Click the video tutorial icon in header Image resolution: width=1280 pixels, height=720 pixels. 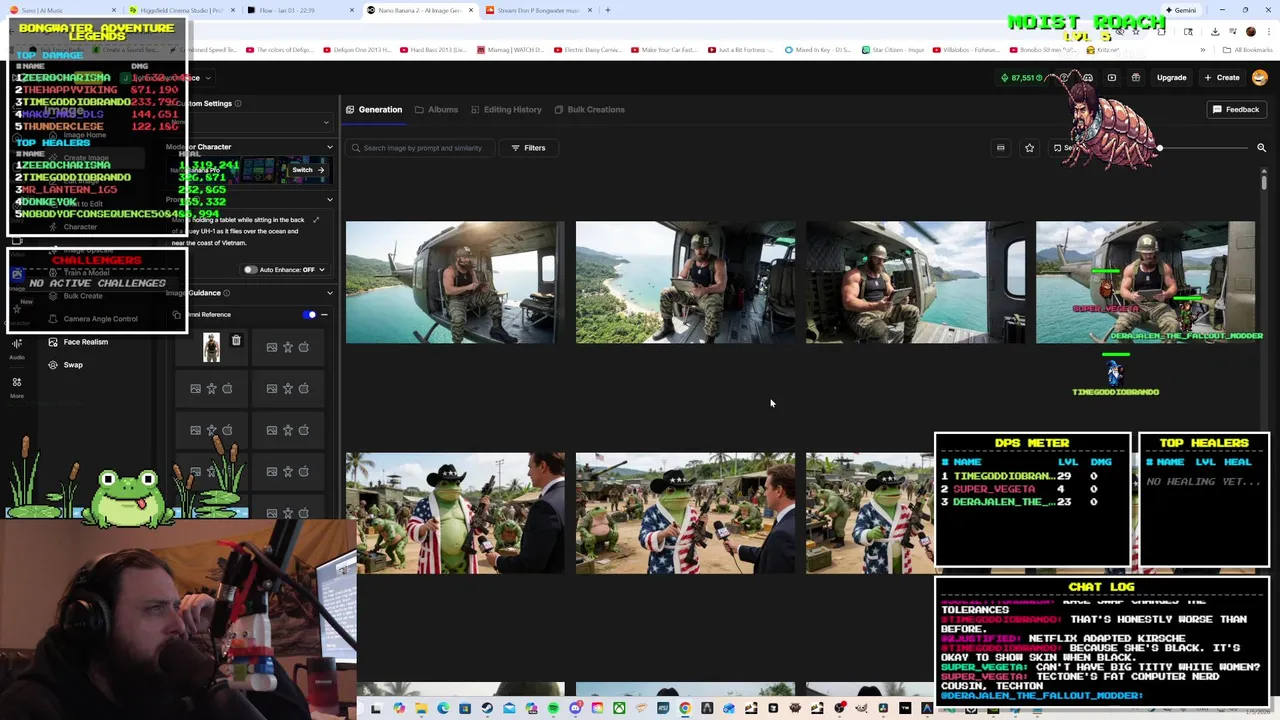(x=1111, y=77)
